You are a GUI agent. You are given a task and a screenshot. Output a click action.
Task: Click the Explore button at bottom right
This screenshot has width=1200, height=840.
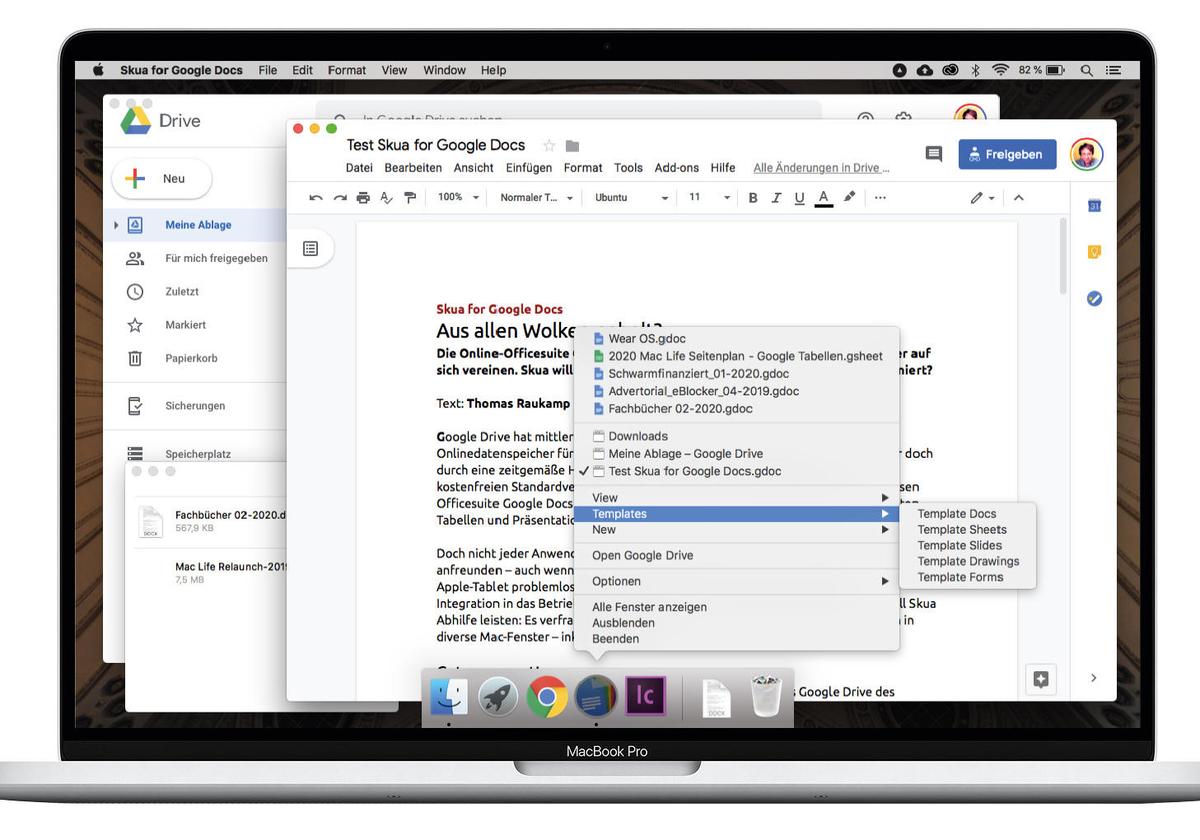[1041, 679]
